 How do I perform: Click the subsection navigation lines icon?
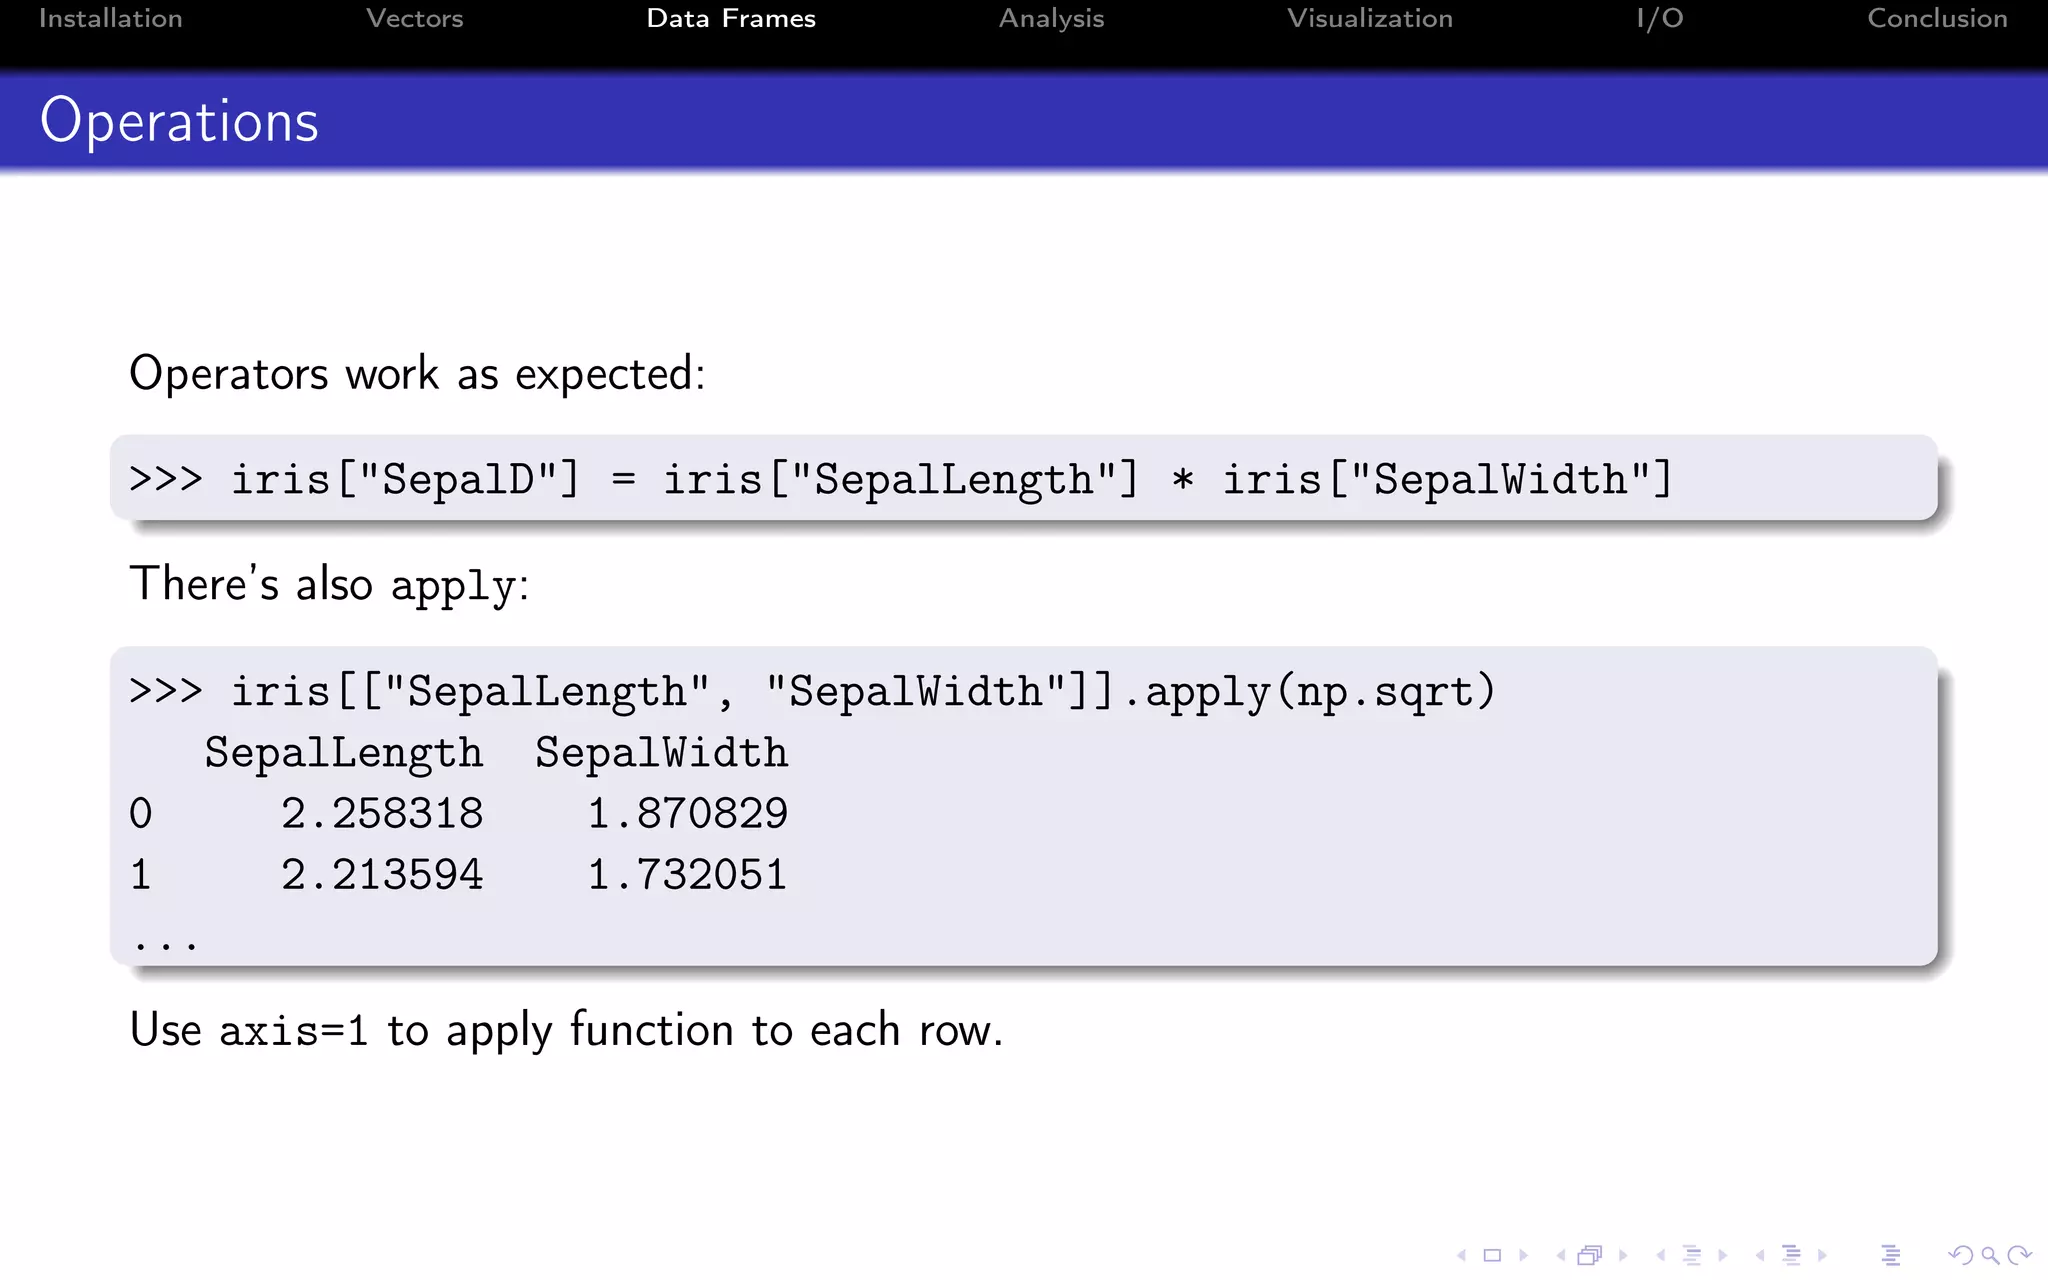point(1692,1255)
